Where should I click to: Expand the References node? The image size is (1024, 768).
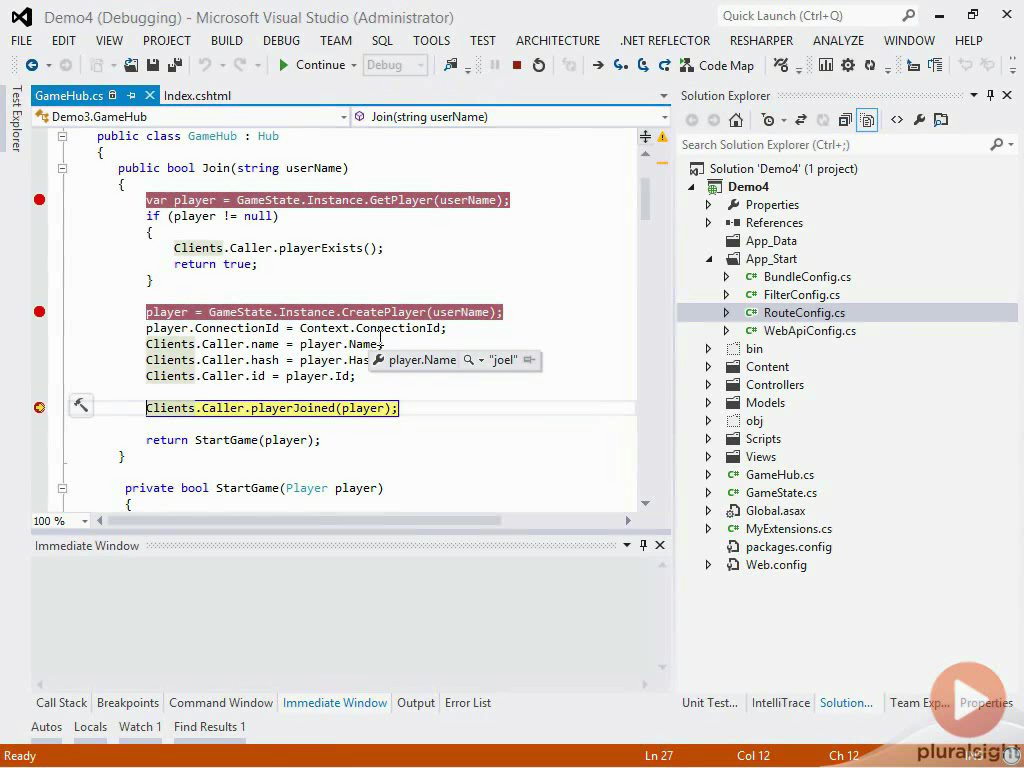(x=709, y=223)
